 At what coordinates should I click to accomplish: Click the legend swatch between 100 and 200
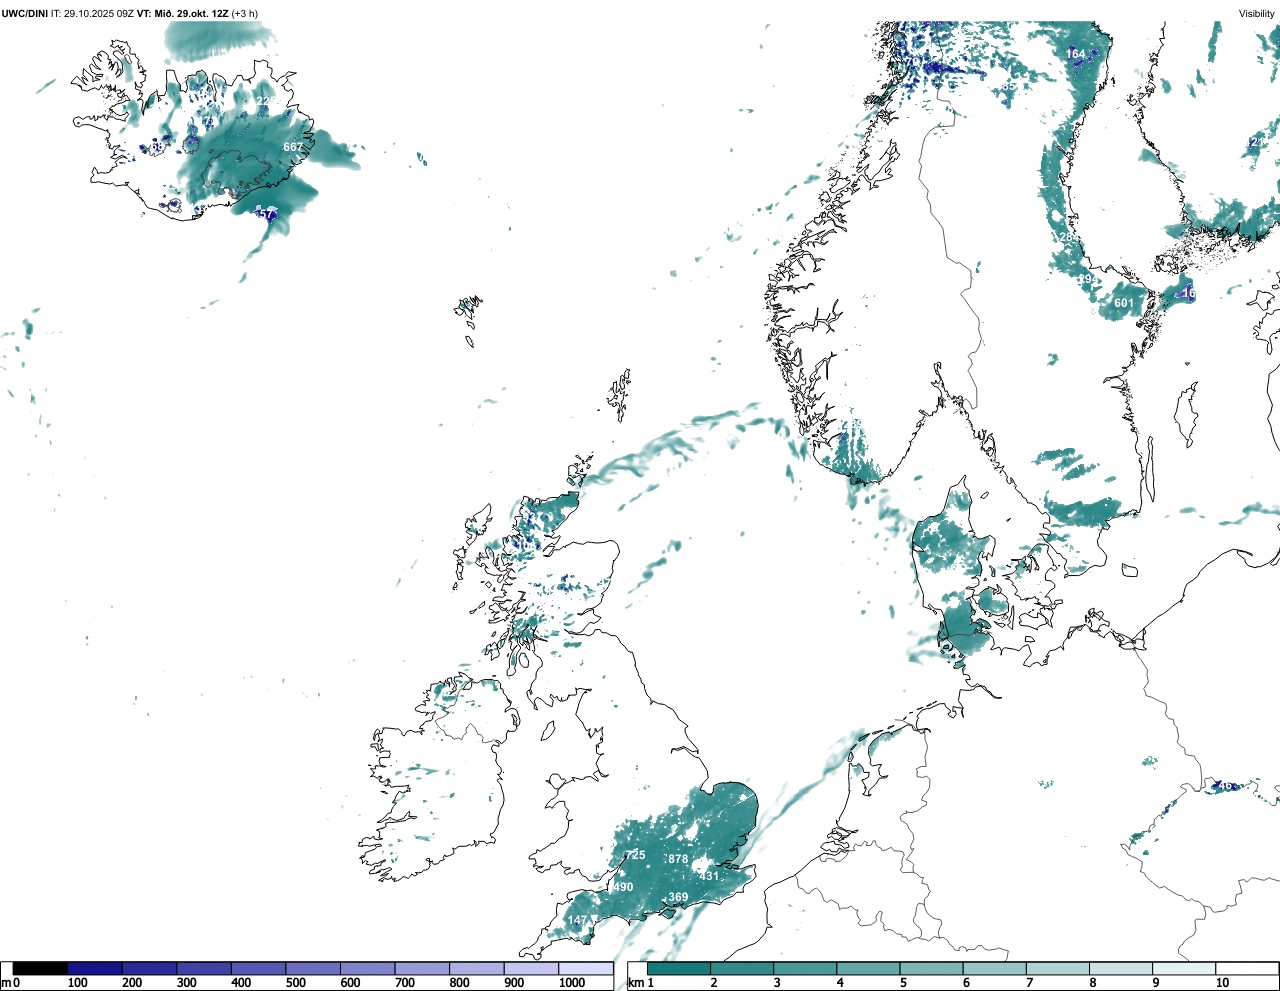[x=95, y=968]
